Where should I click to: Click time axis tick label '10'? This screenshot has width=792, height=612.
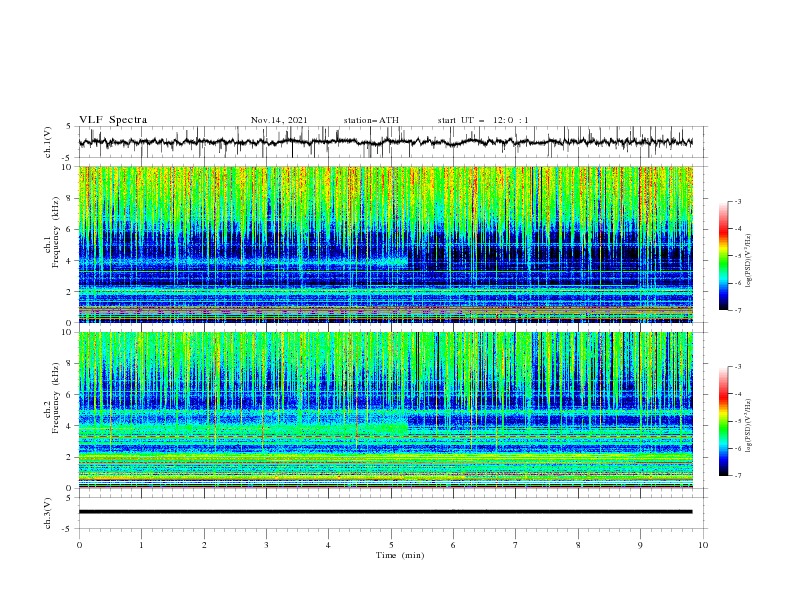click(703, 545)
